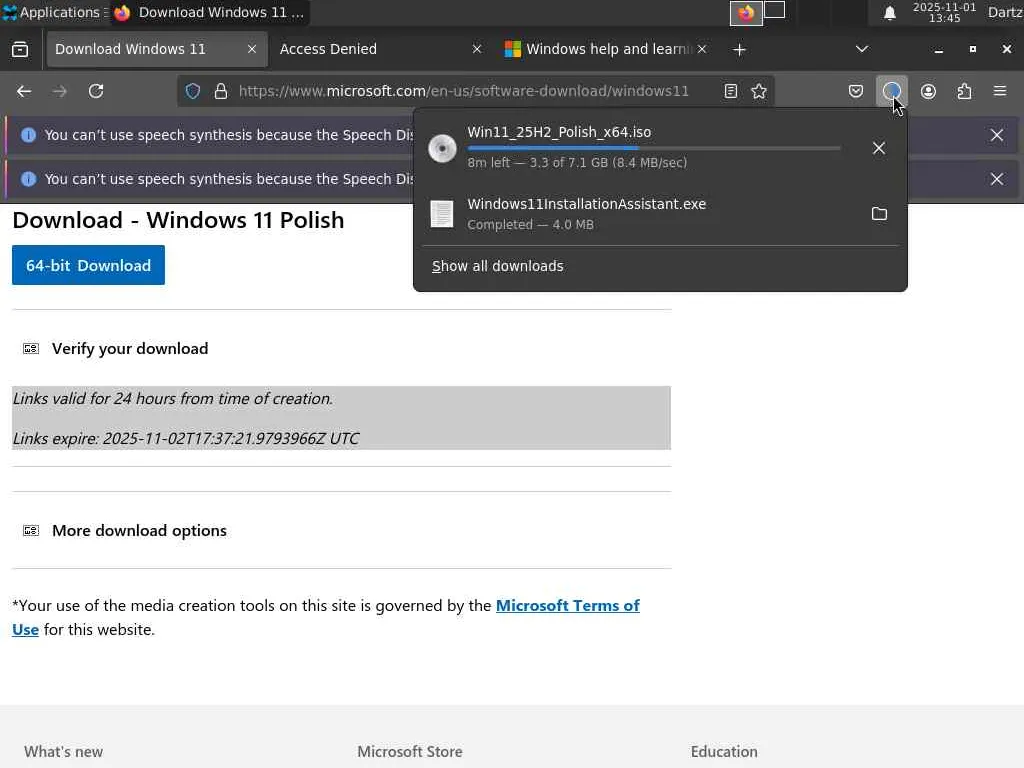This screenshot has height=768, width=1024.
Task: Switch to the Access Denied tab
Action: [370, 49]
